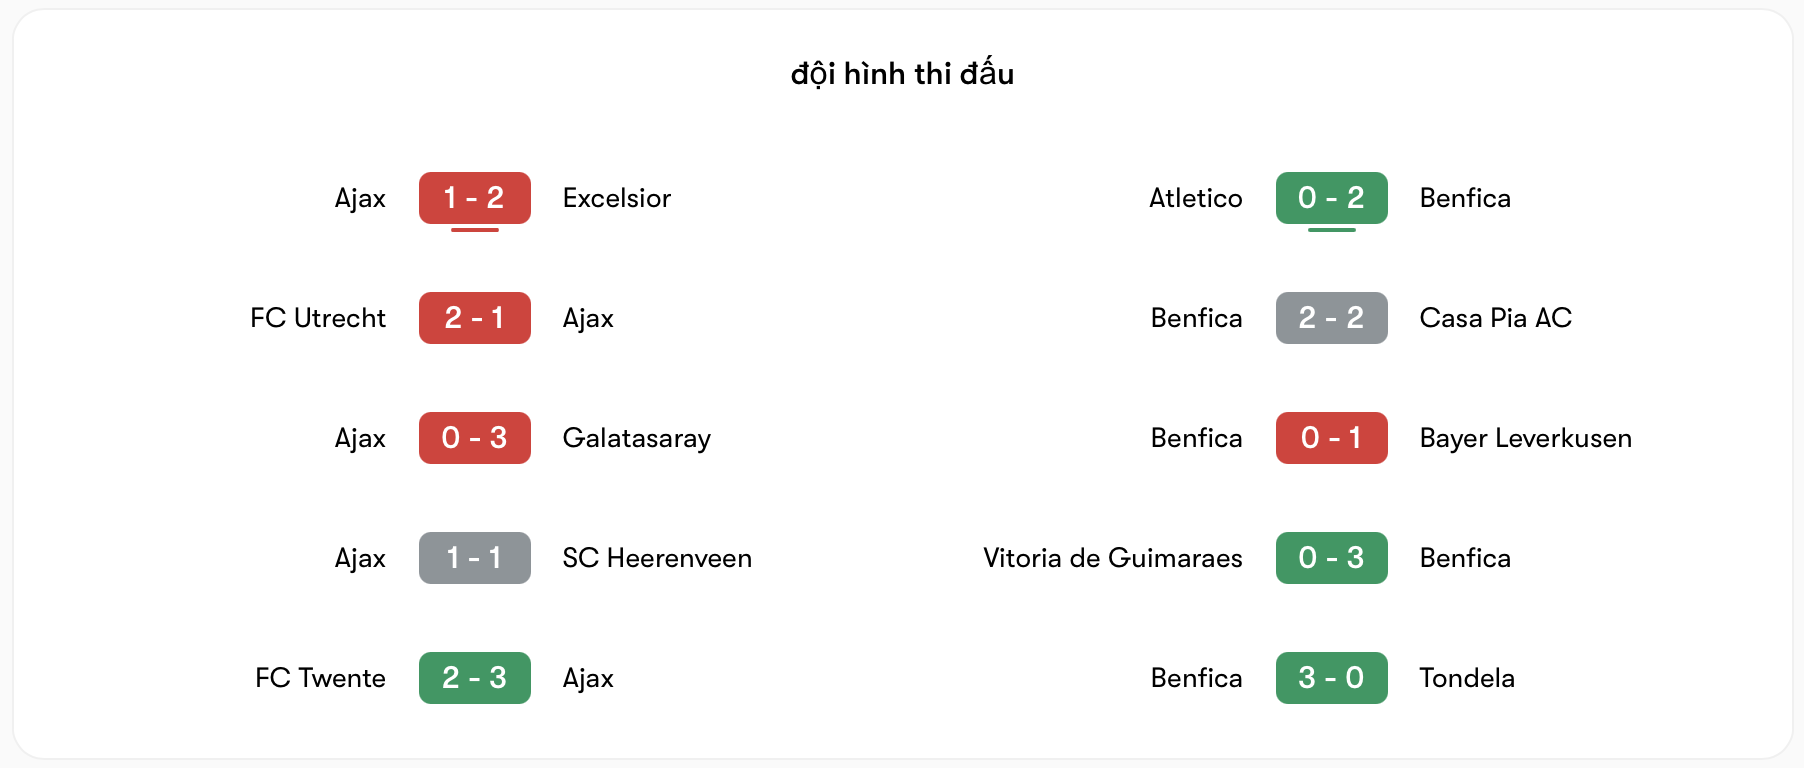Click the FC Twente team name

[320, 678]
